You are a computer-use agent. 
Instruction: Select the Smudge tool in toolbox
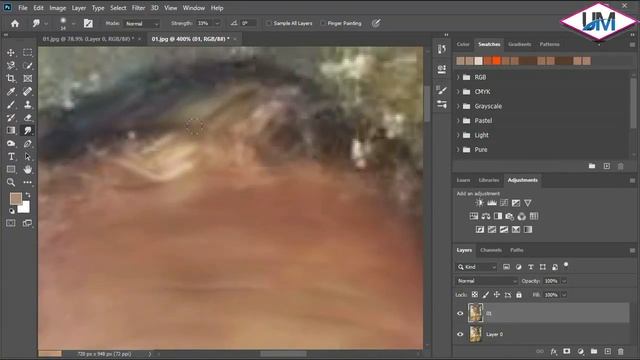point(27,131)
